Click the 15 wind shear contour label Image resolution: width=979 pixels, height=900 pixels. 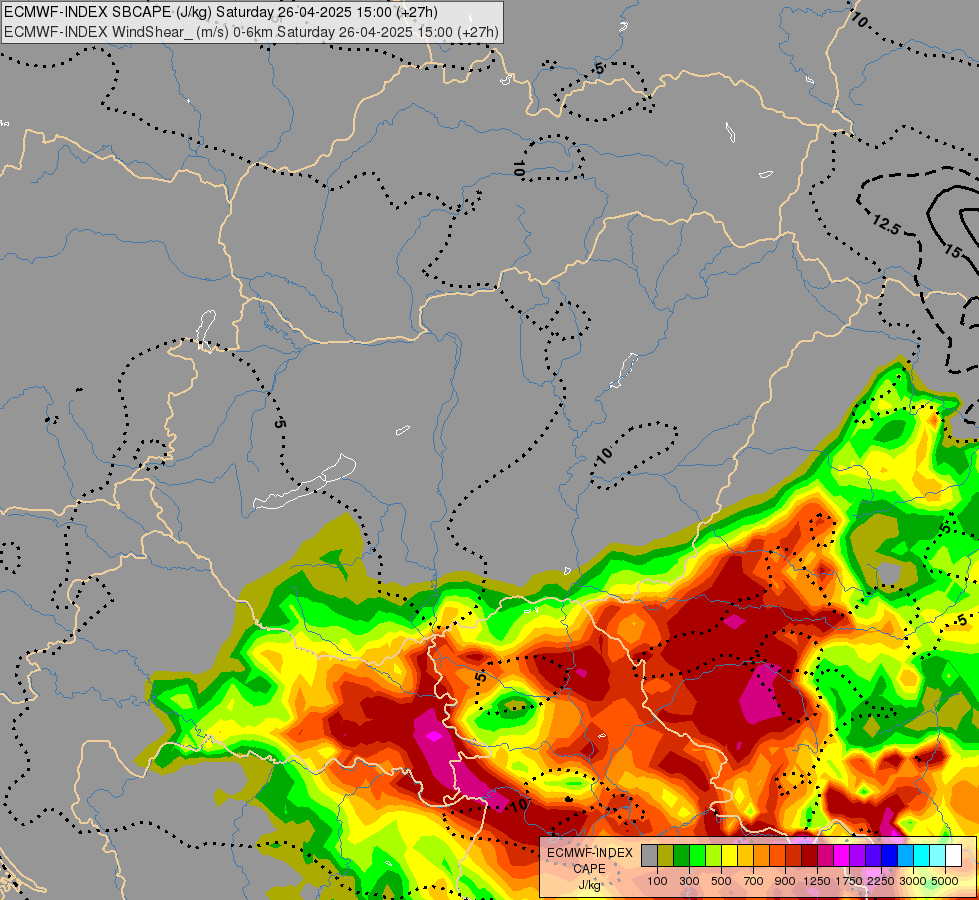[952, 251]
